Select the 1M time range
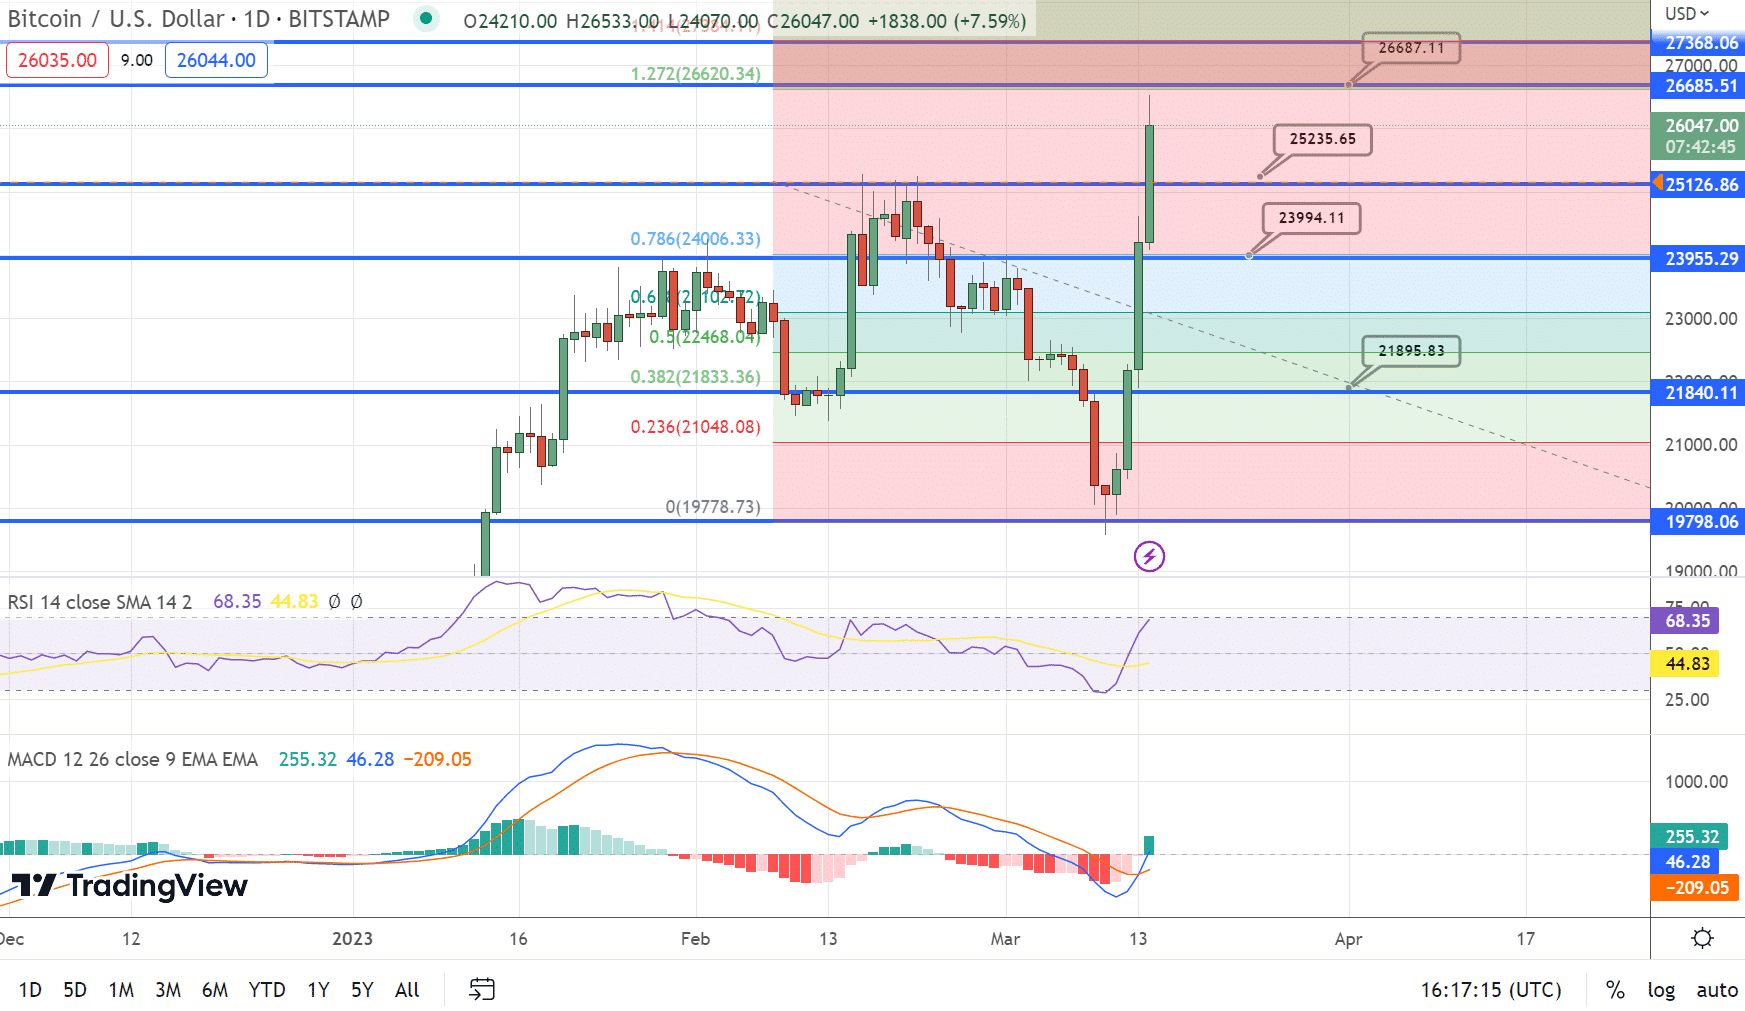Screen dimensions: 1745x1011 121,989
